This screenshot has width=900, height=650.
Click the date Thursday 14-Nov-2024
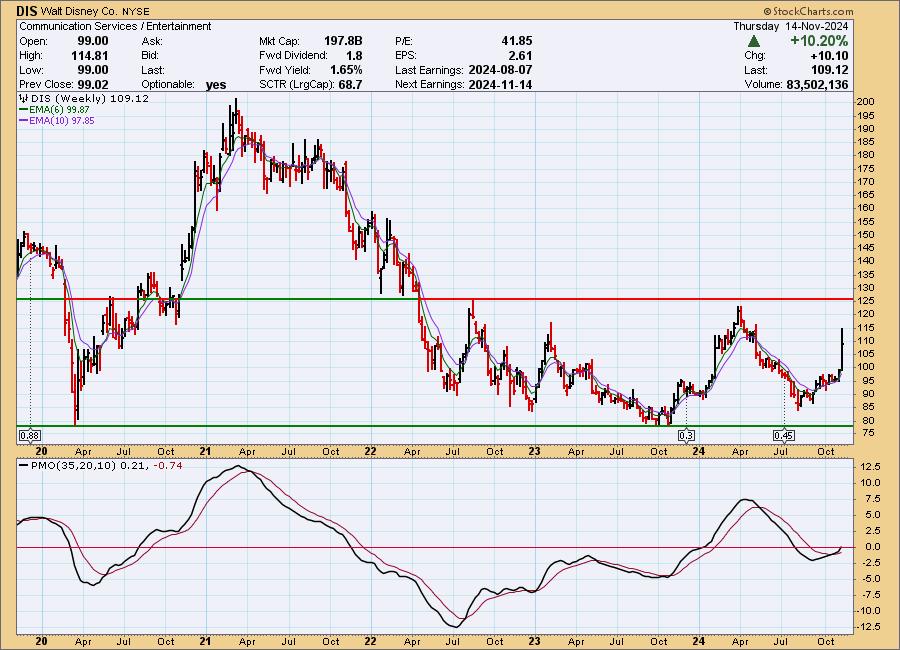click(790, 26)
